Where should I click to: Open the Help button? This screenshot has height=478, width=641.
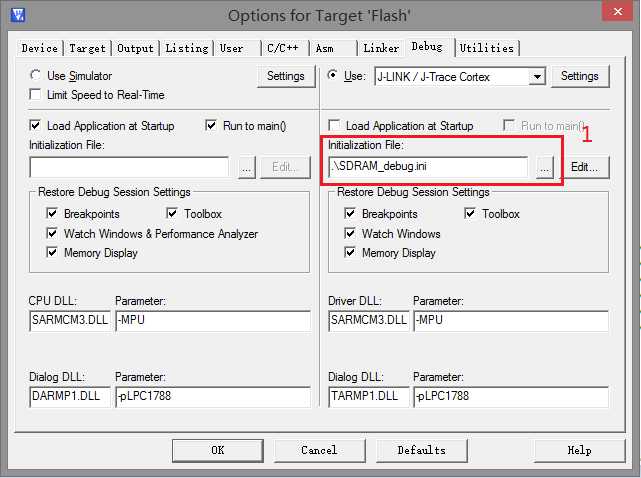coord(580,451)
